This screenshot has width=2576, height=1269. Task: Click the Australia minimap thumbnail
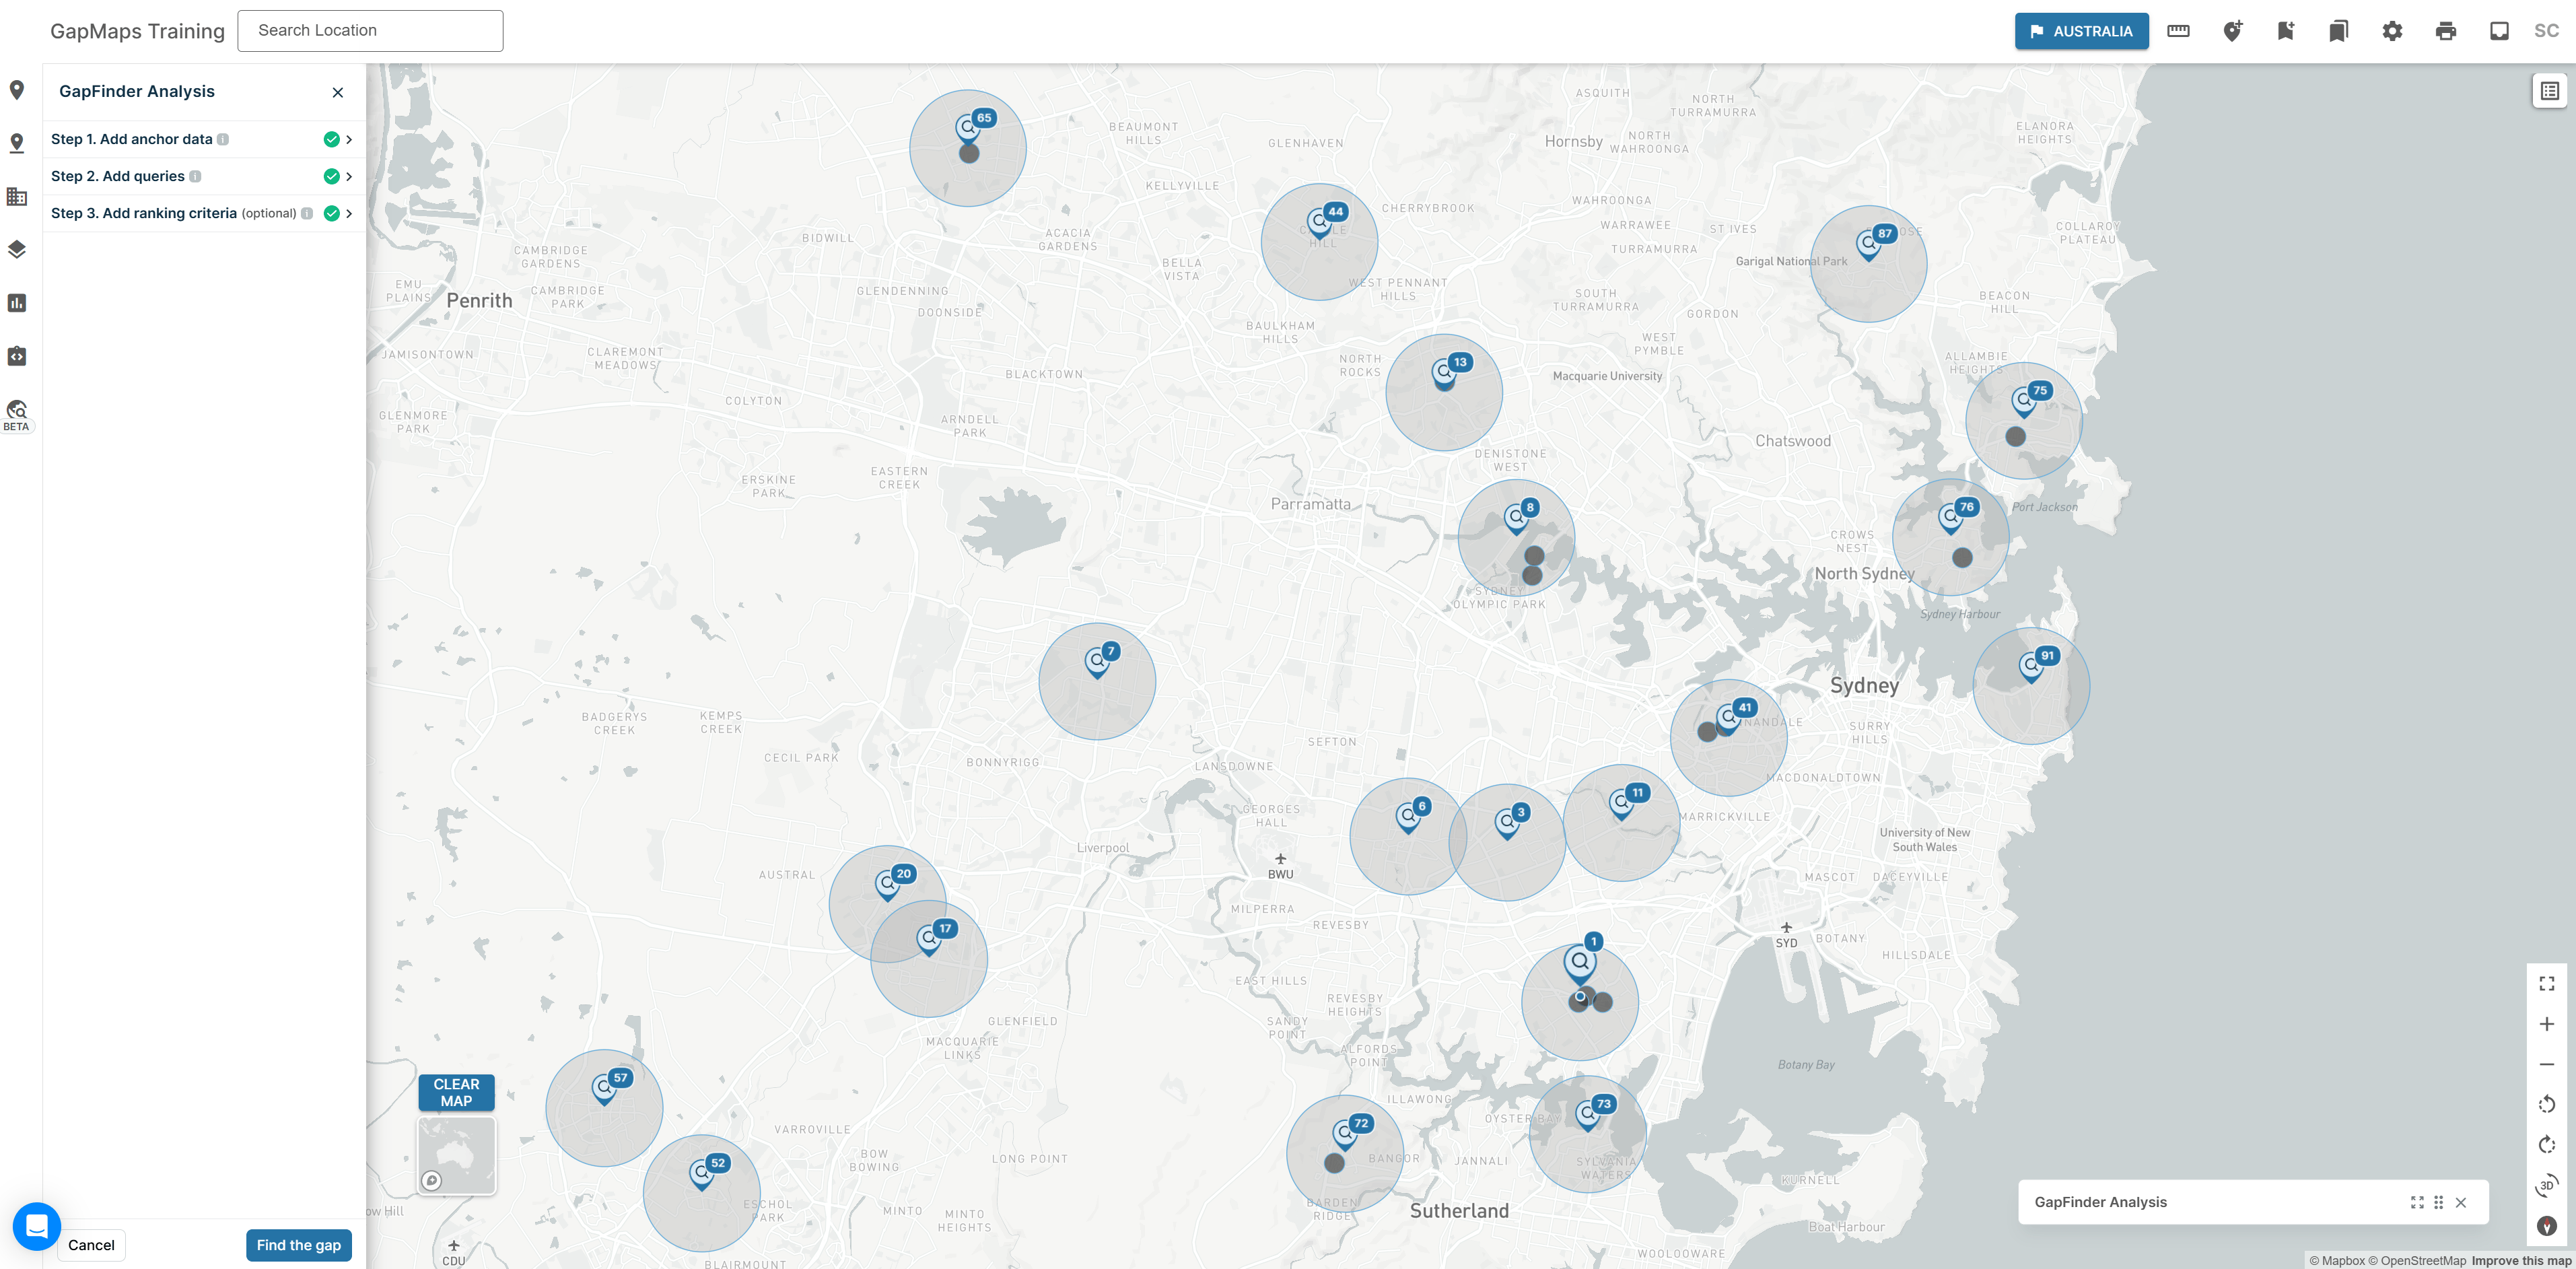click(456, 1155)
